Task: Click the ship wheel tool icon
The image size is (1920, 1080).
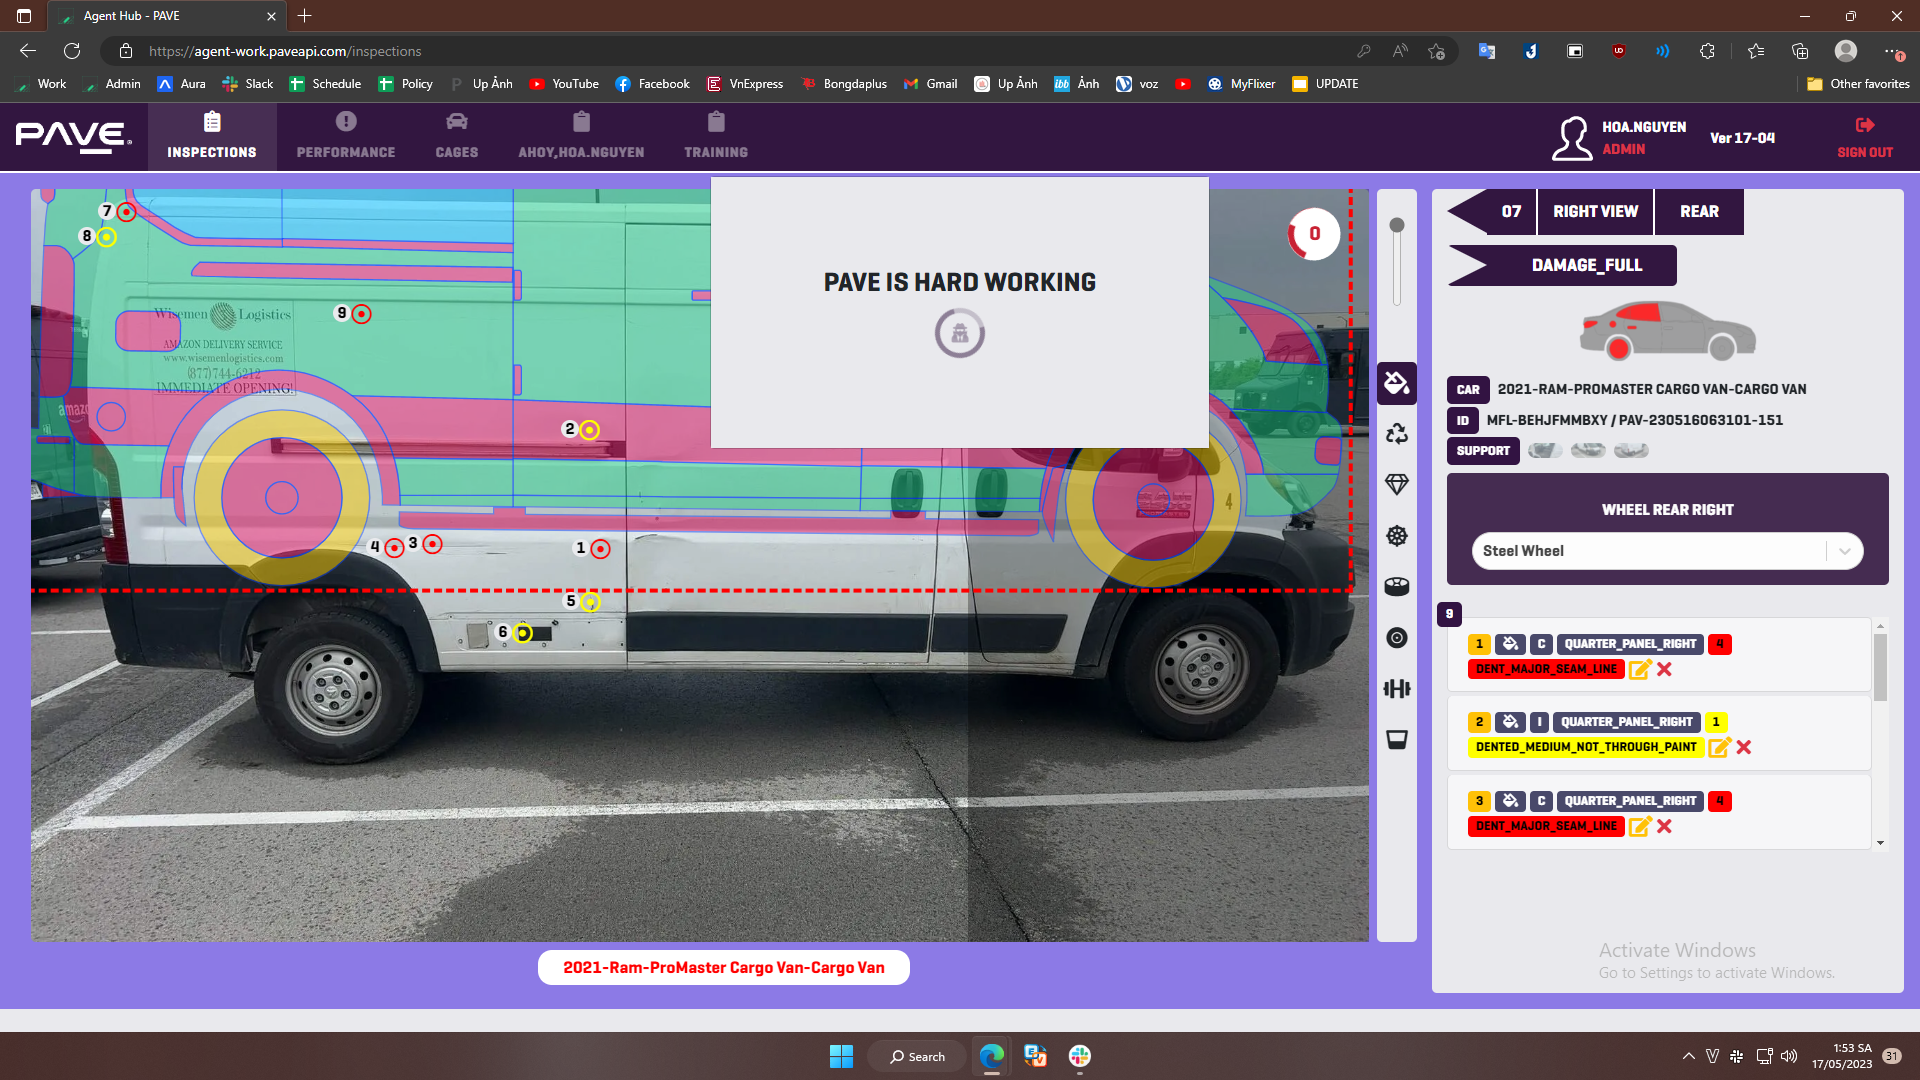Action: [1397, 536]
